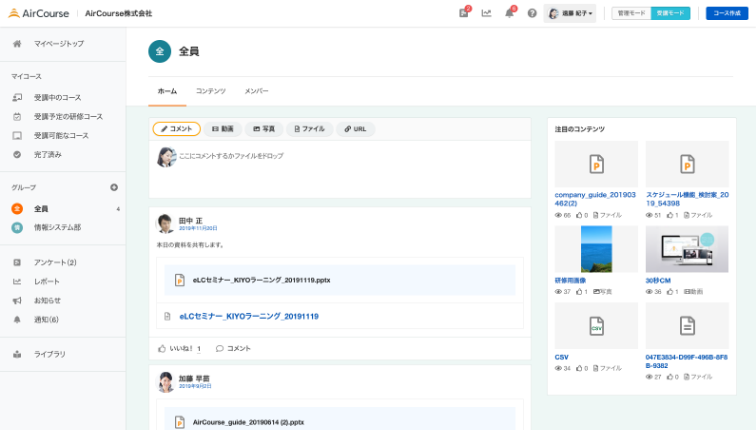The height and width of the screenshot is (430, 756).
Task: Click the notification bell icon in header
Action: 509,13
